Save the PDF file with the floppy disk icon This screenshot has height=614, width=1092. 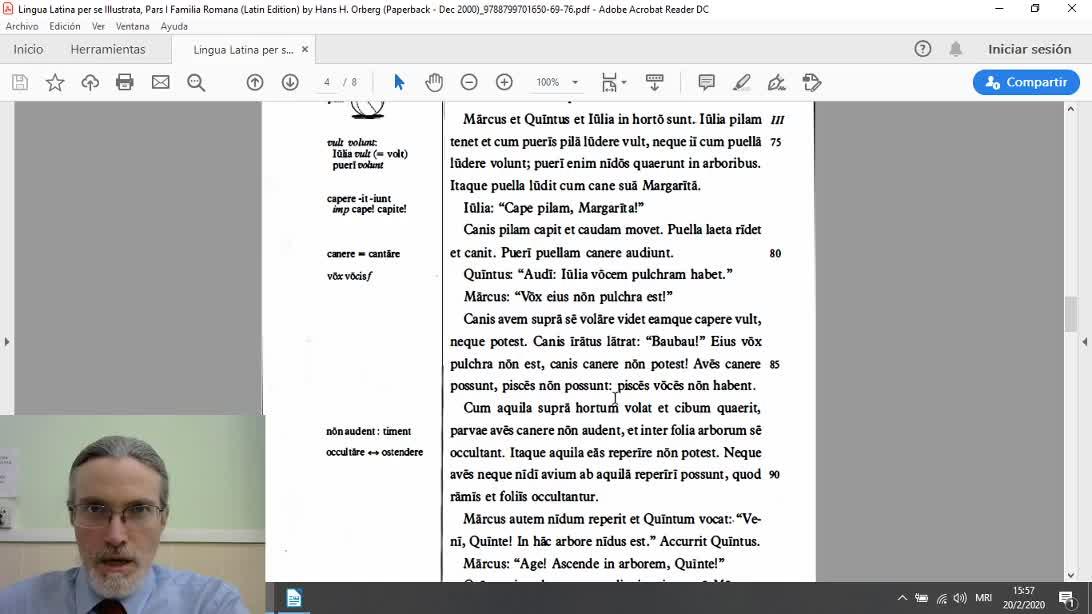tap(20, 82)
